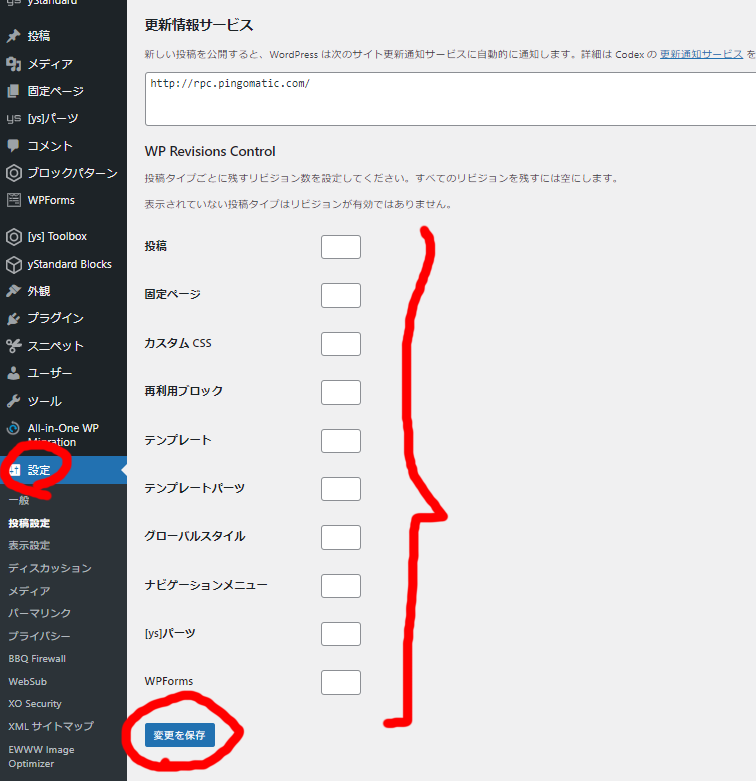The height and width of the screenshot is (781, 756).
Task: Open the パーマリンク submenu item
Action: (x=40, y=613)
